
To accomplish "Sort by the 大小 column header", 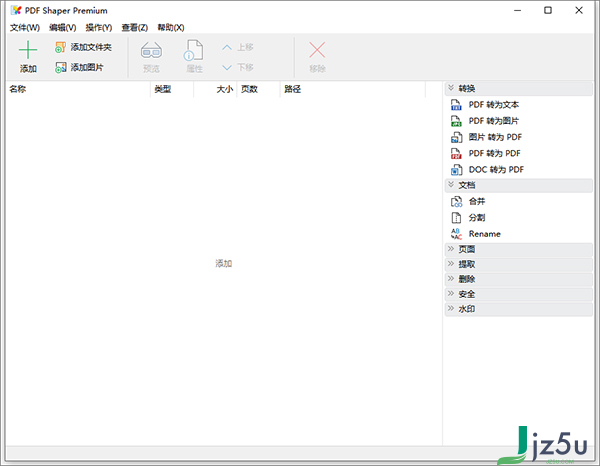I will coord(215,89).
